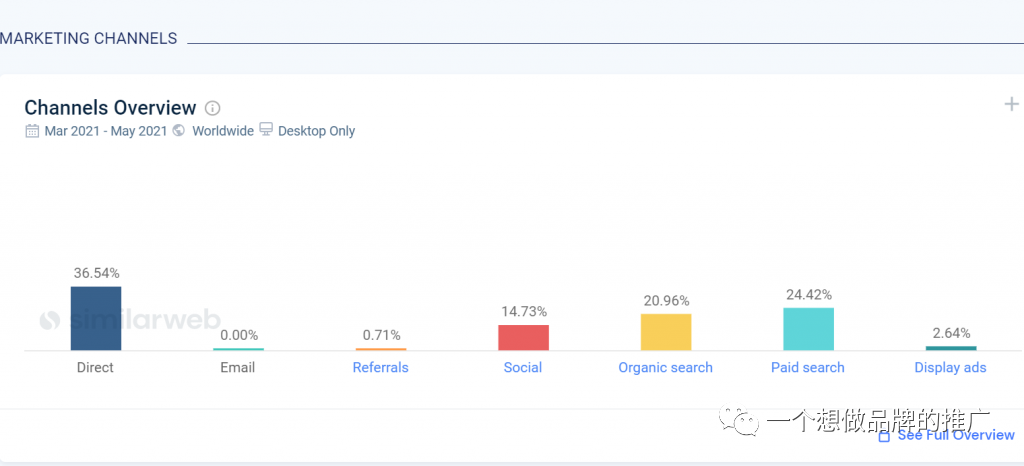Click the desktop monitor icon
Image resolution: width=1024 pixels, height=466 pixels.
click(266, 130)
